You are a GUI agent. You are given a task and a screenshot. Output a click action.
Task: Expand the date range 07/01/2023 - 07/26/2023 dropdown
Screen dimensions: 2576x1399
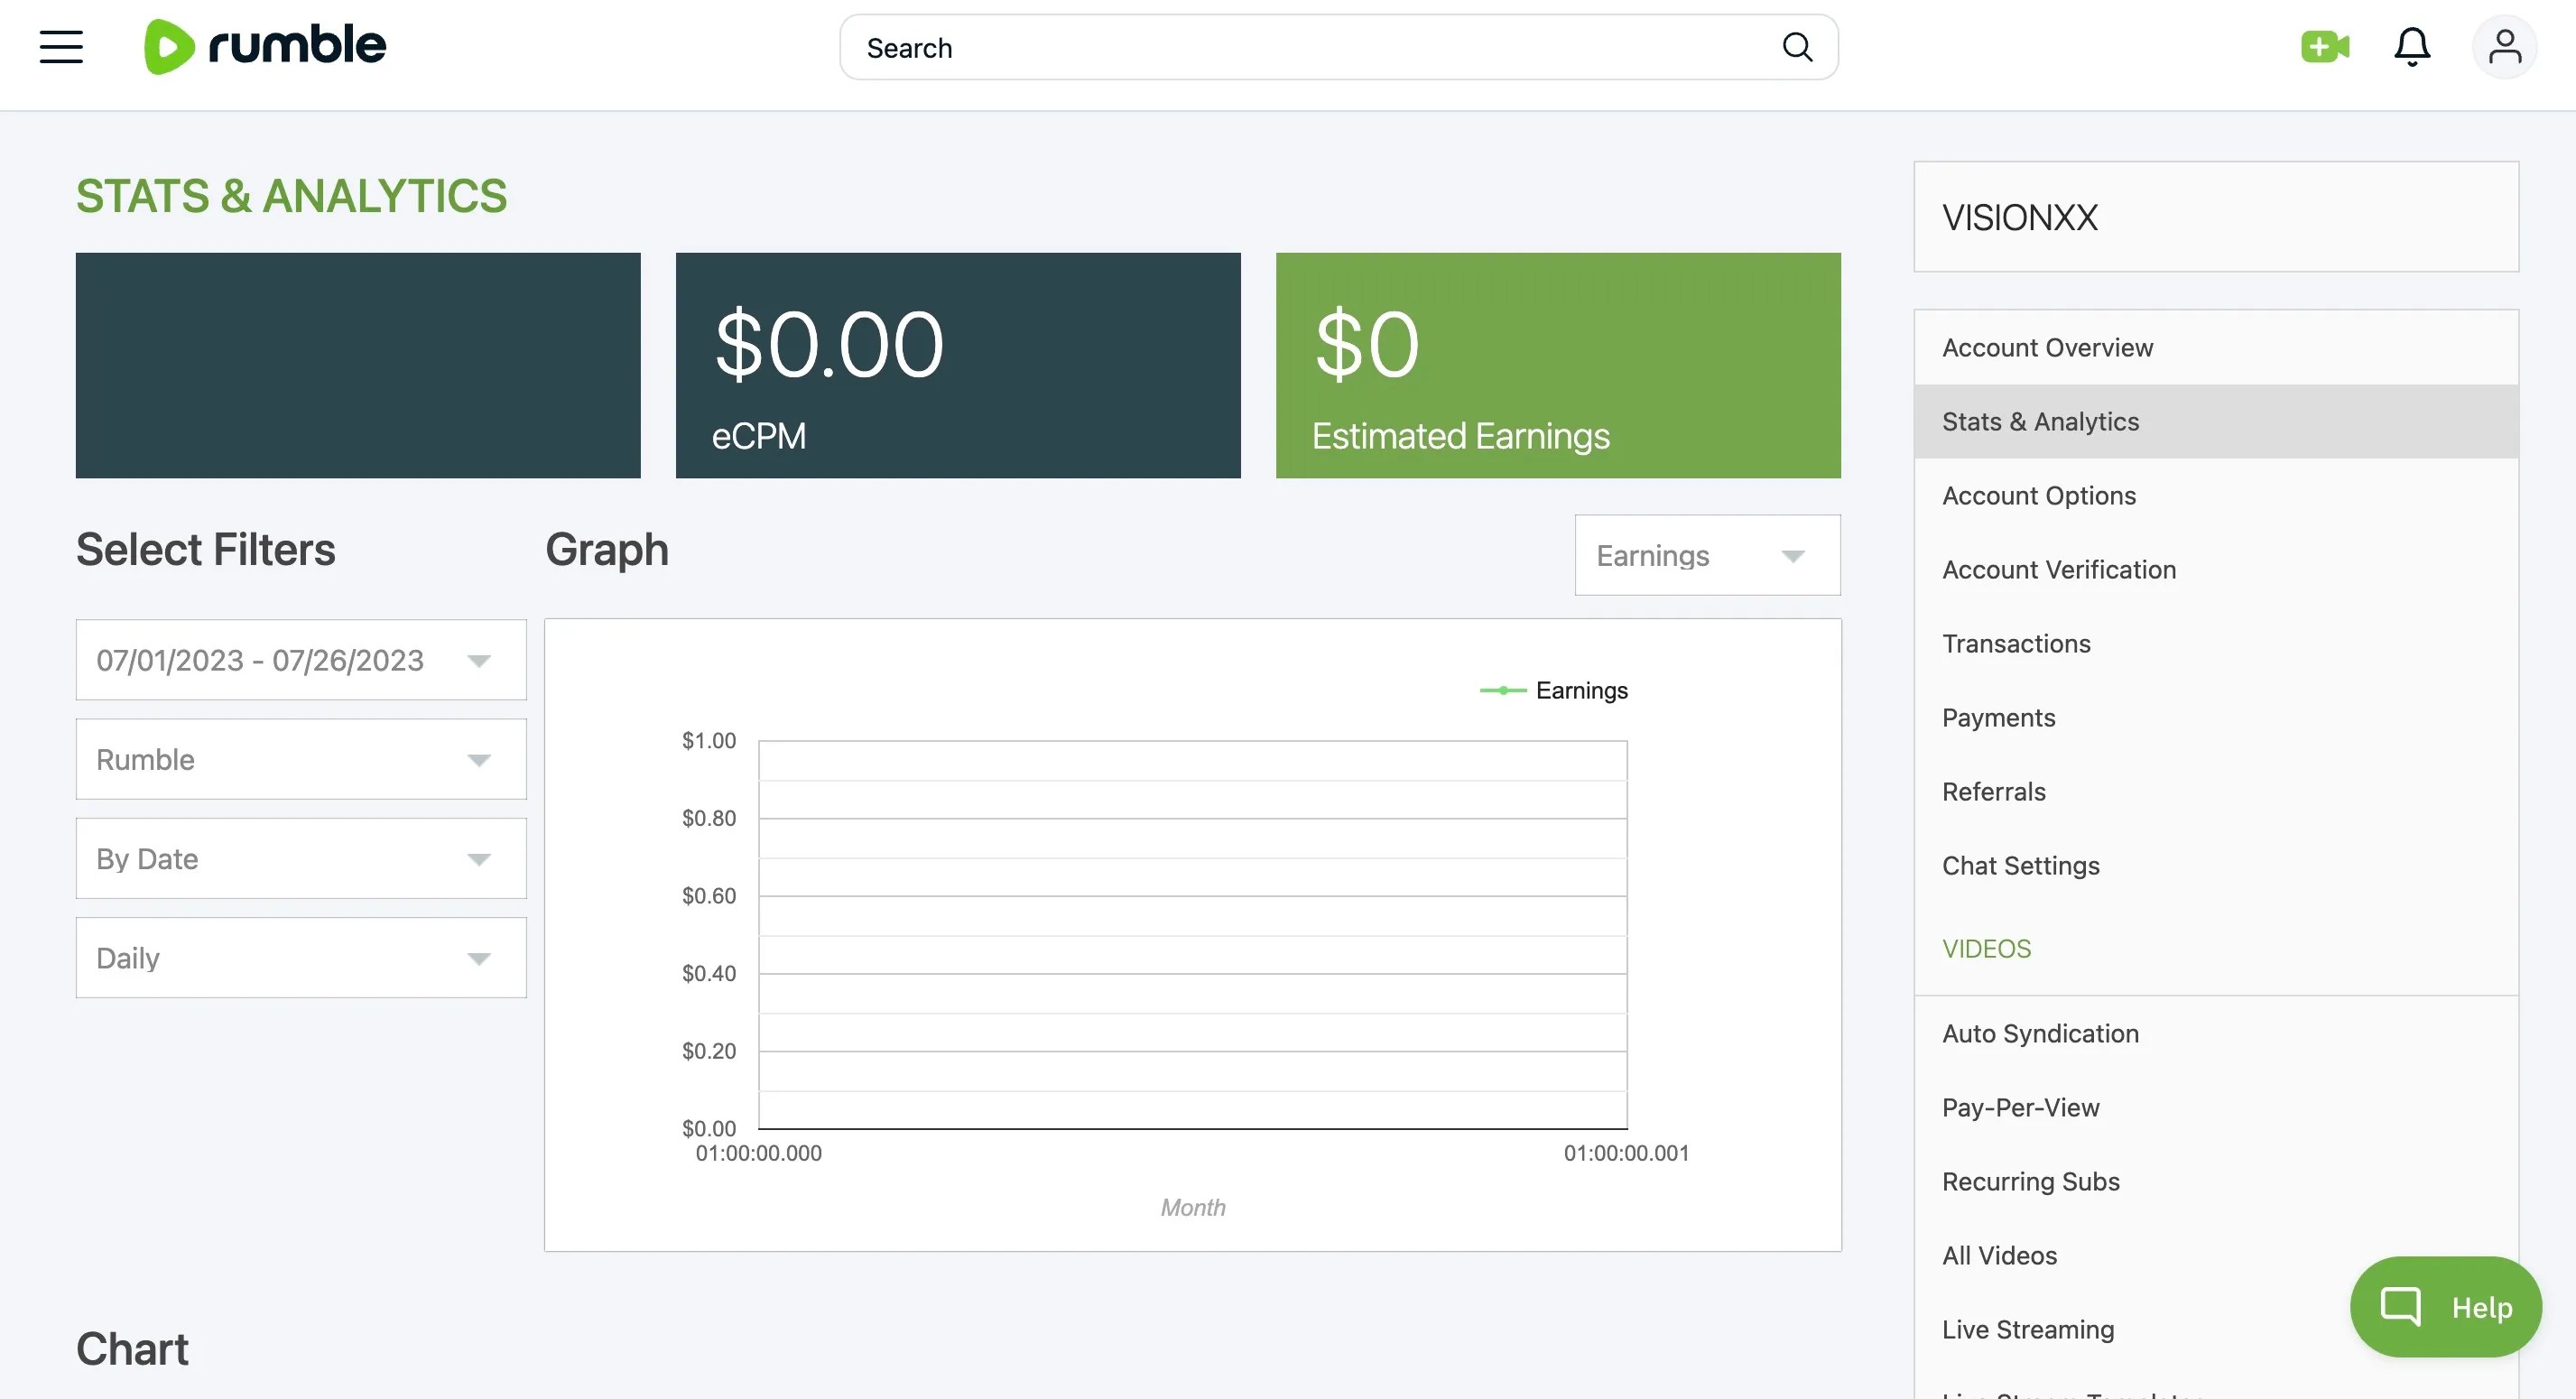pyautogui.click(x=301, y=660)
